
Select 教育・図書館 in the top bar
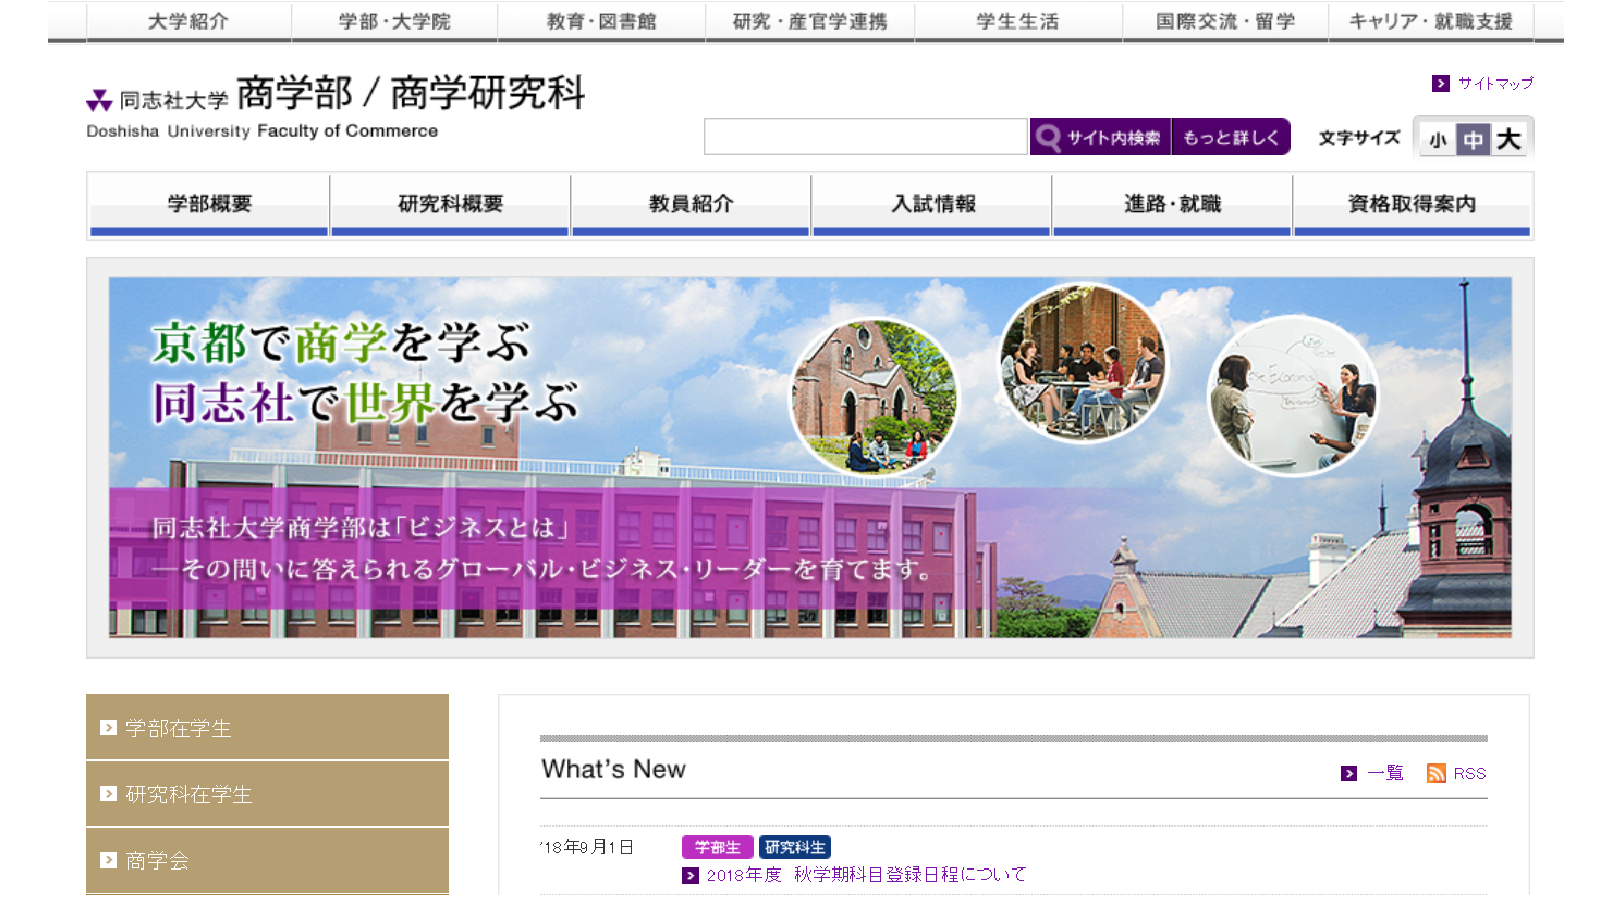click(602, 21)
